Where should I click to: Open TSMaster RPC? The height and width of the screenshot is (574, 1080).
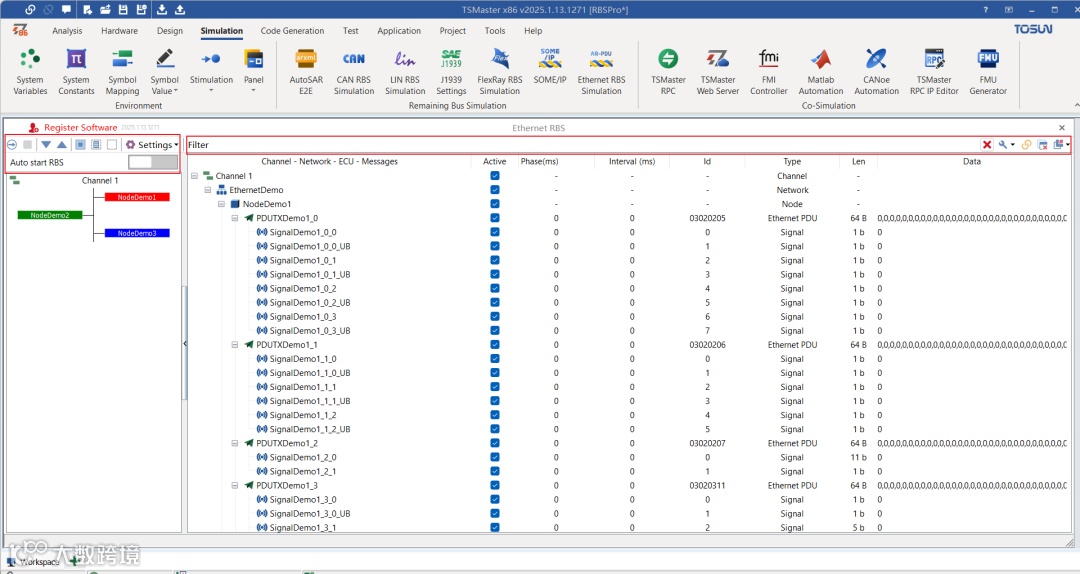point(668,71)
